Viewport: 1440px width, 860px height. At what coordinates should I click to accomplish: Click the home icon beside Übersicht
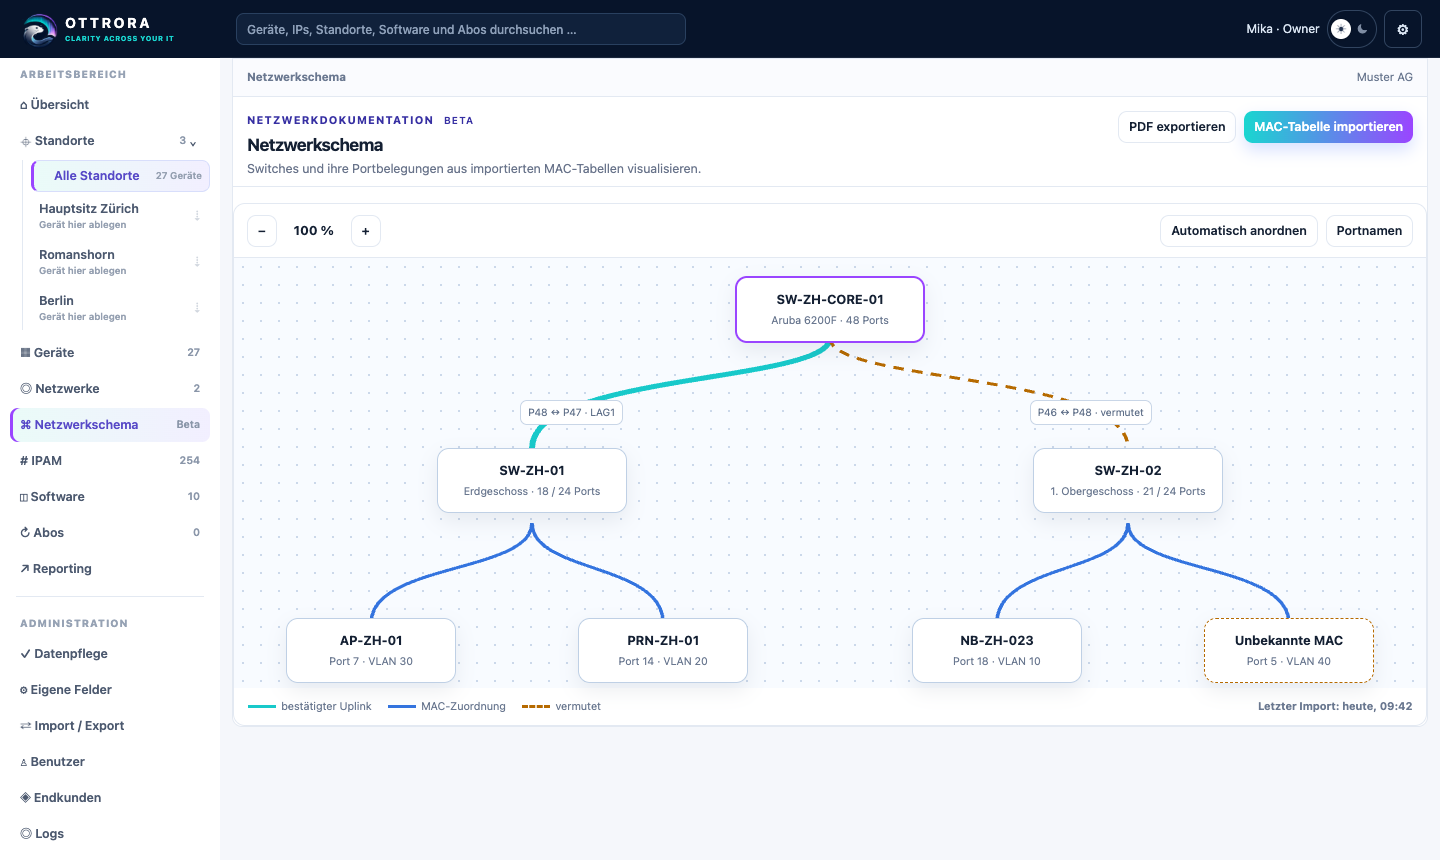[24, 105]
